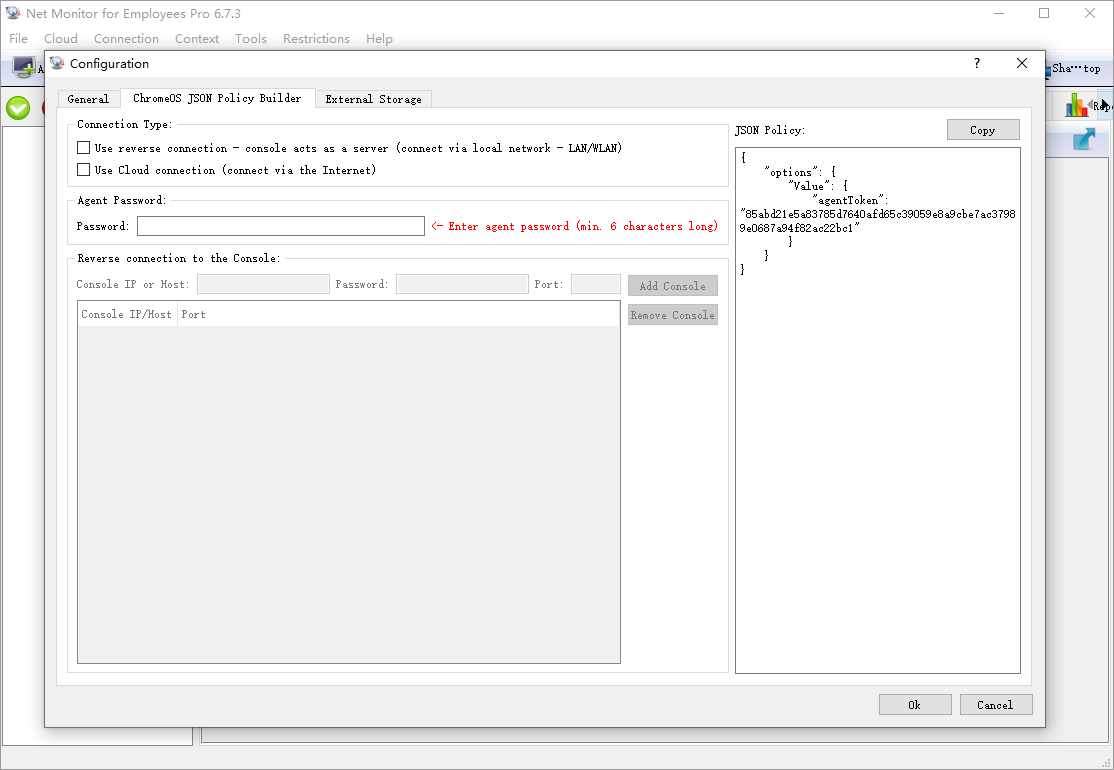1114x770 pixels.
Task: Click the Console IP or Host field
Action: [x=263, y=284]
